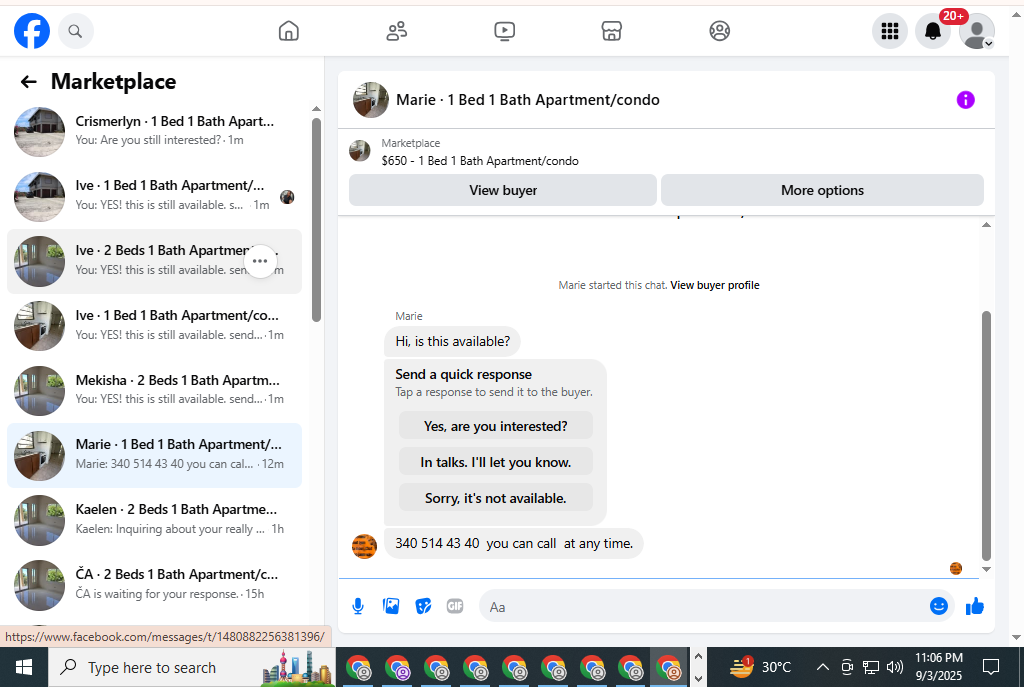
Task: Open the Windows Start menu
Action: point(24,667)
